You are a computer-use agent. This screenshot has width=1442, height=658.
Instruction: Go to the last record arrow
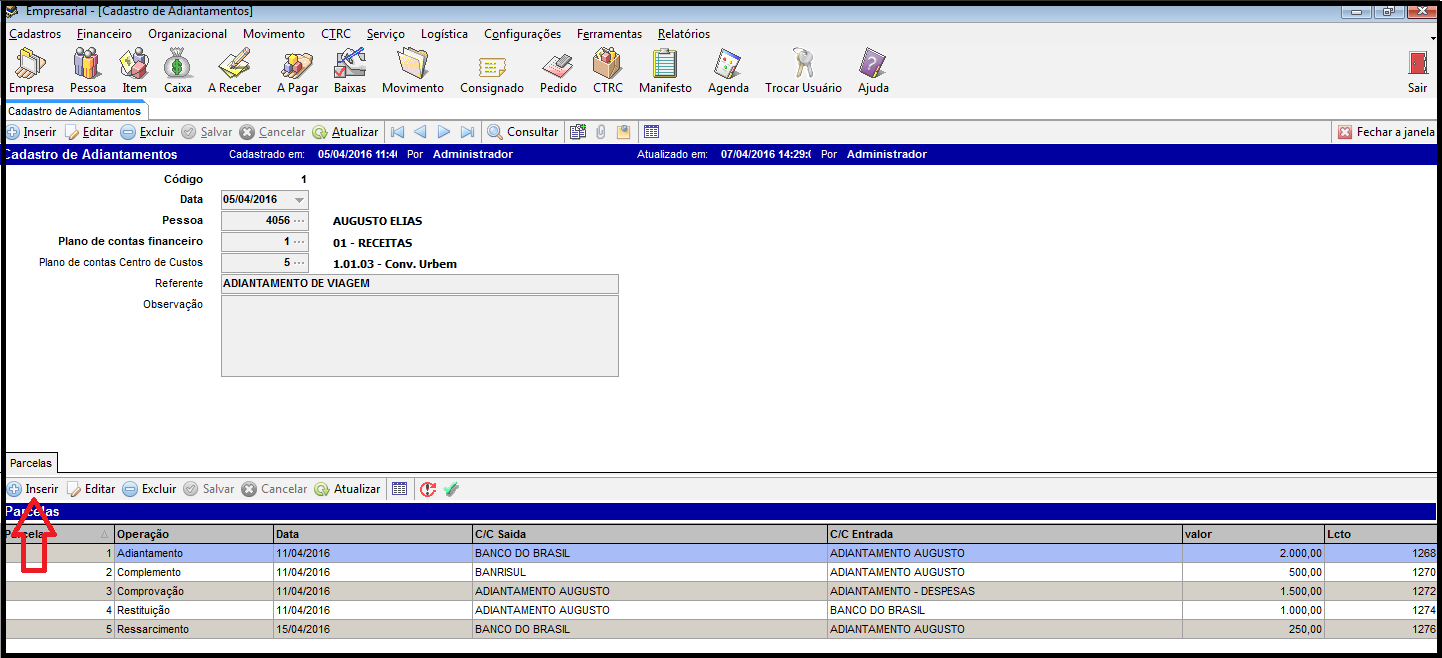click(x=467, y=132)
